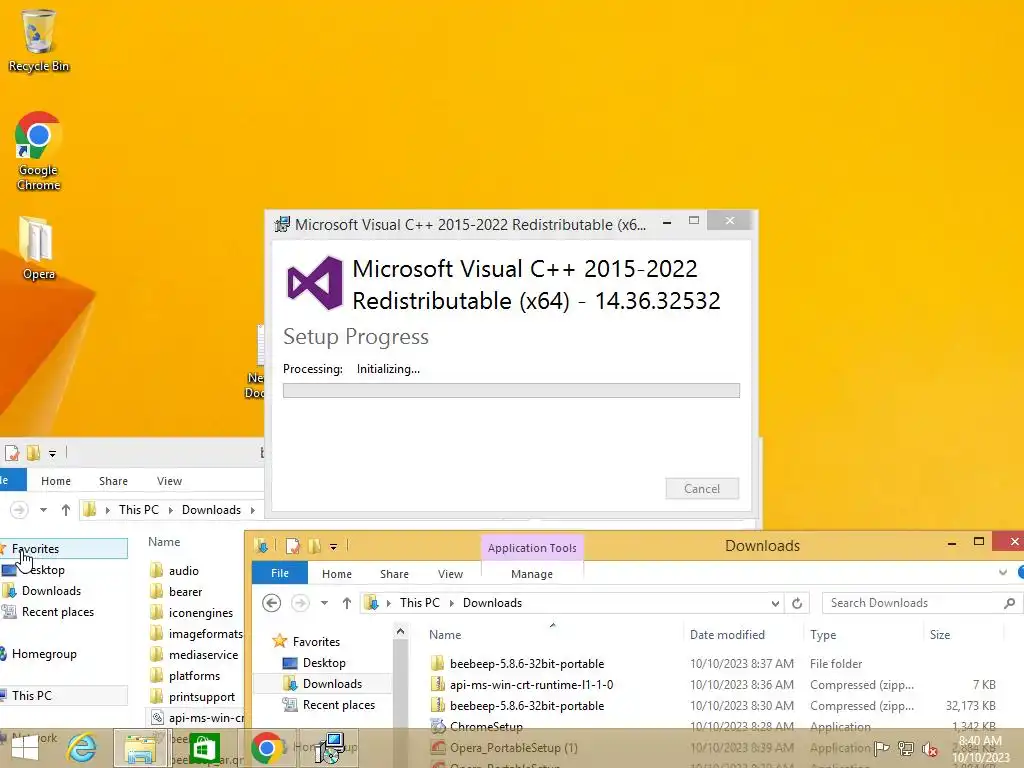Expand address bar history dropdown in Downloads
Screen dimensions: 1024x768
coord(775,603)
